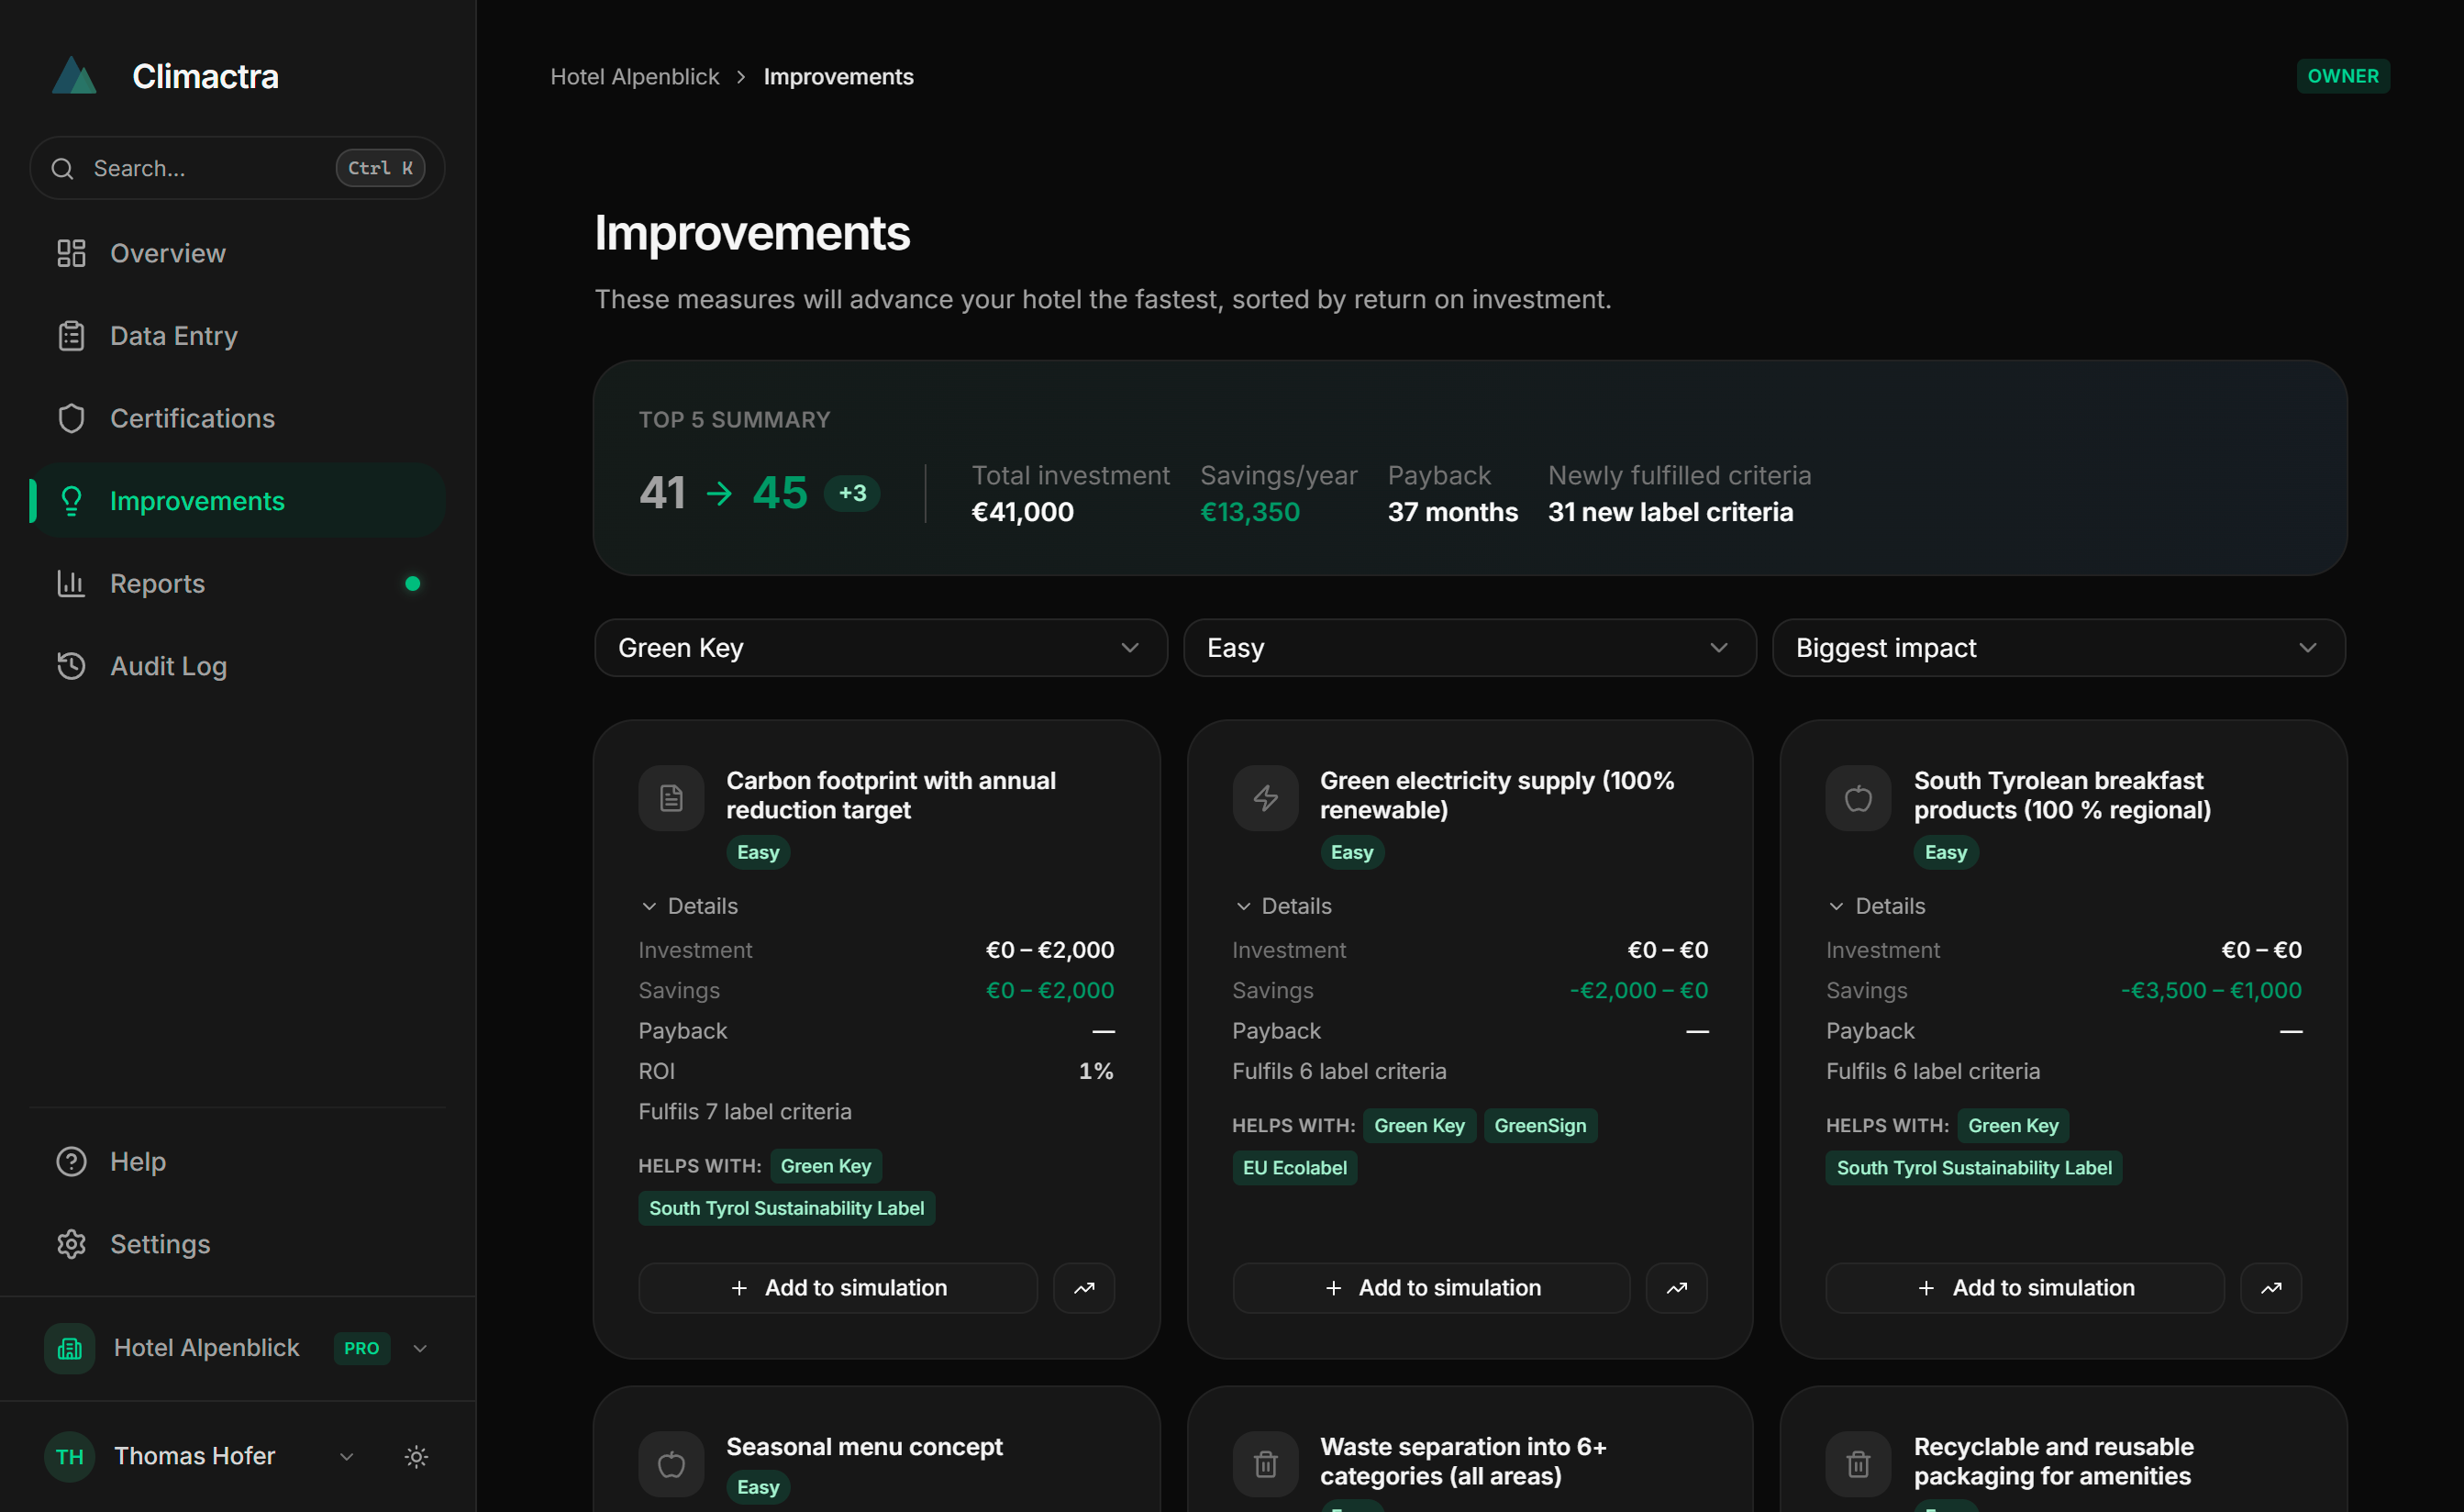
Task: Expand the Thomas Hofer user menu chevron
Action: (347, 1456)
